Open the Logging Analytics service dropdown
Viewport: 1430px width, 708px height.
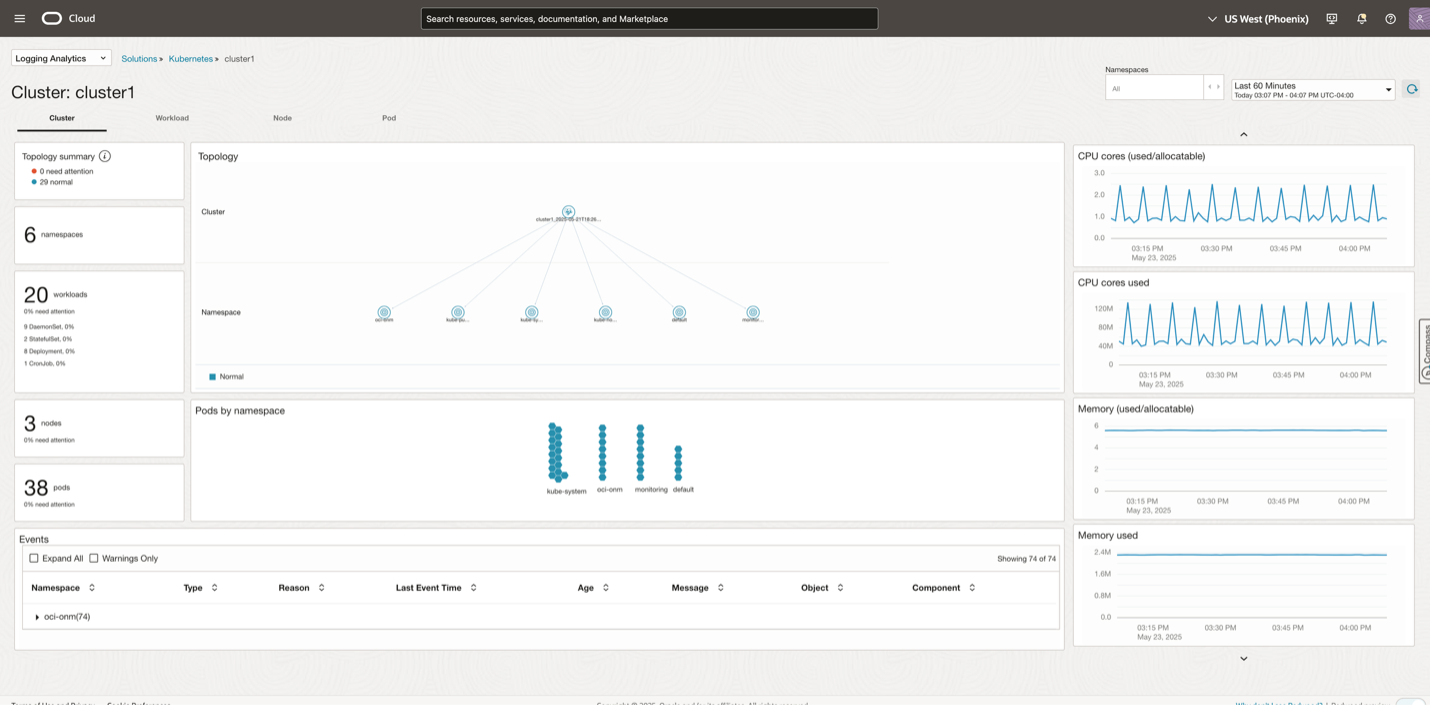coord(60,57)
